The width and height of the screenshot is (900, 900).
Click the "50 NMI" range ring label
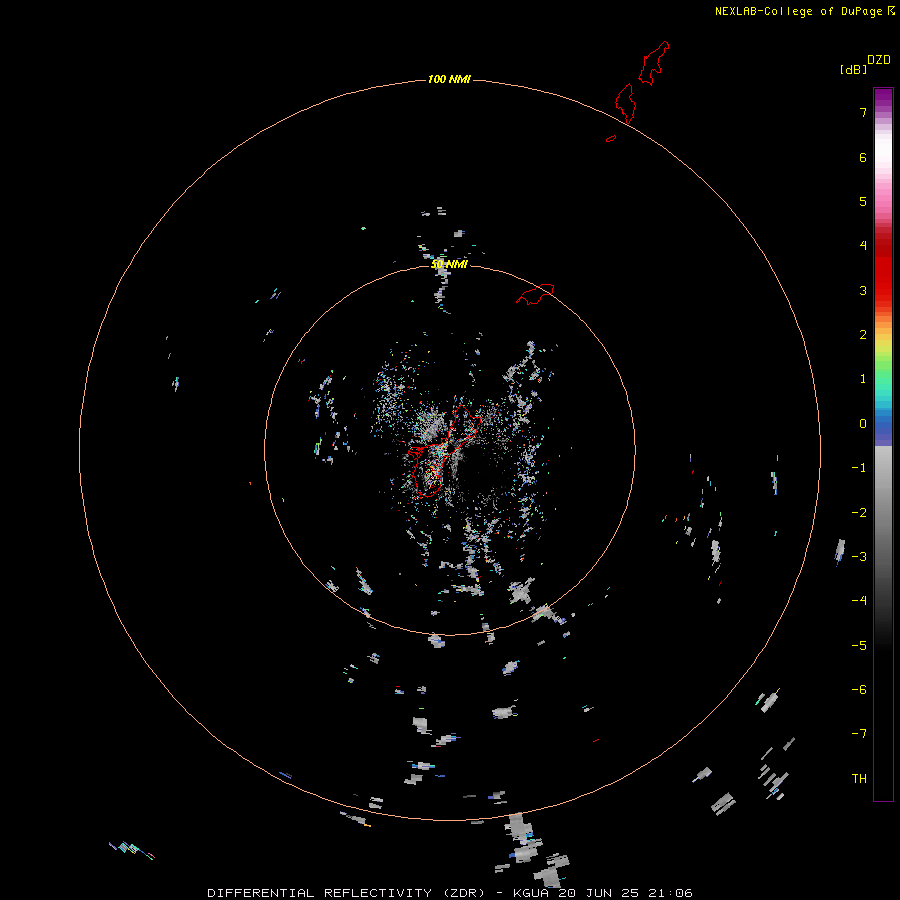(x=449, y=264)
